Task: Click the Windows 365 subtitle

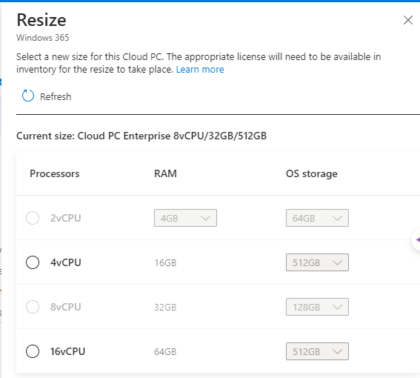Action: (x=43, y=37)
